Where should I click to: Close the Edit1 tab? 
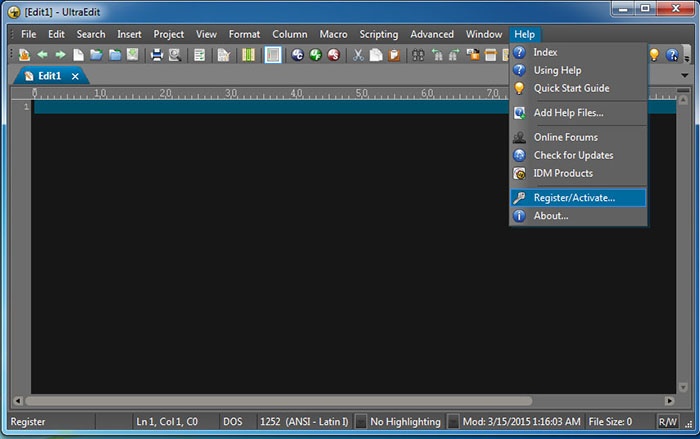(x=75, y=77)
